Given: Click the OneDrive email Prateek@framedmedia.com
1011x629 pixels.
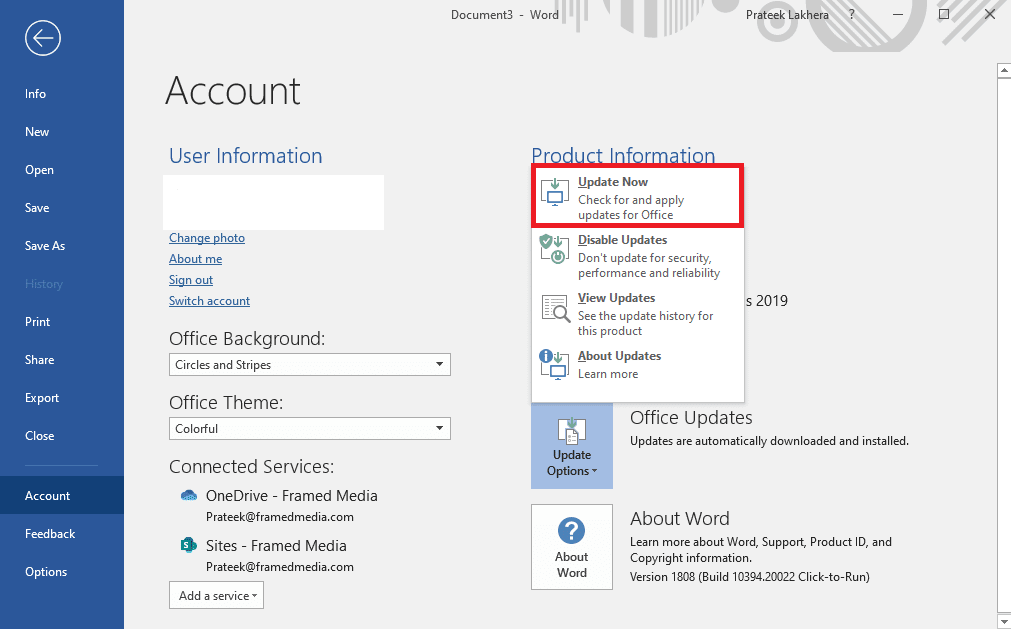Looking at the screenshot, I should point(280,517).
